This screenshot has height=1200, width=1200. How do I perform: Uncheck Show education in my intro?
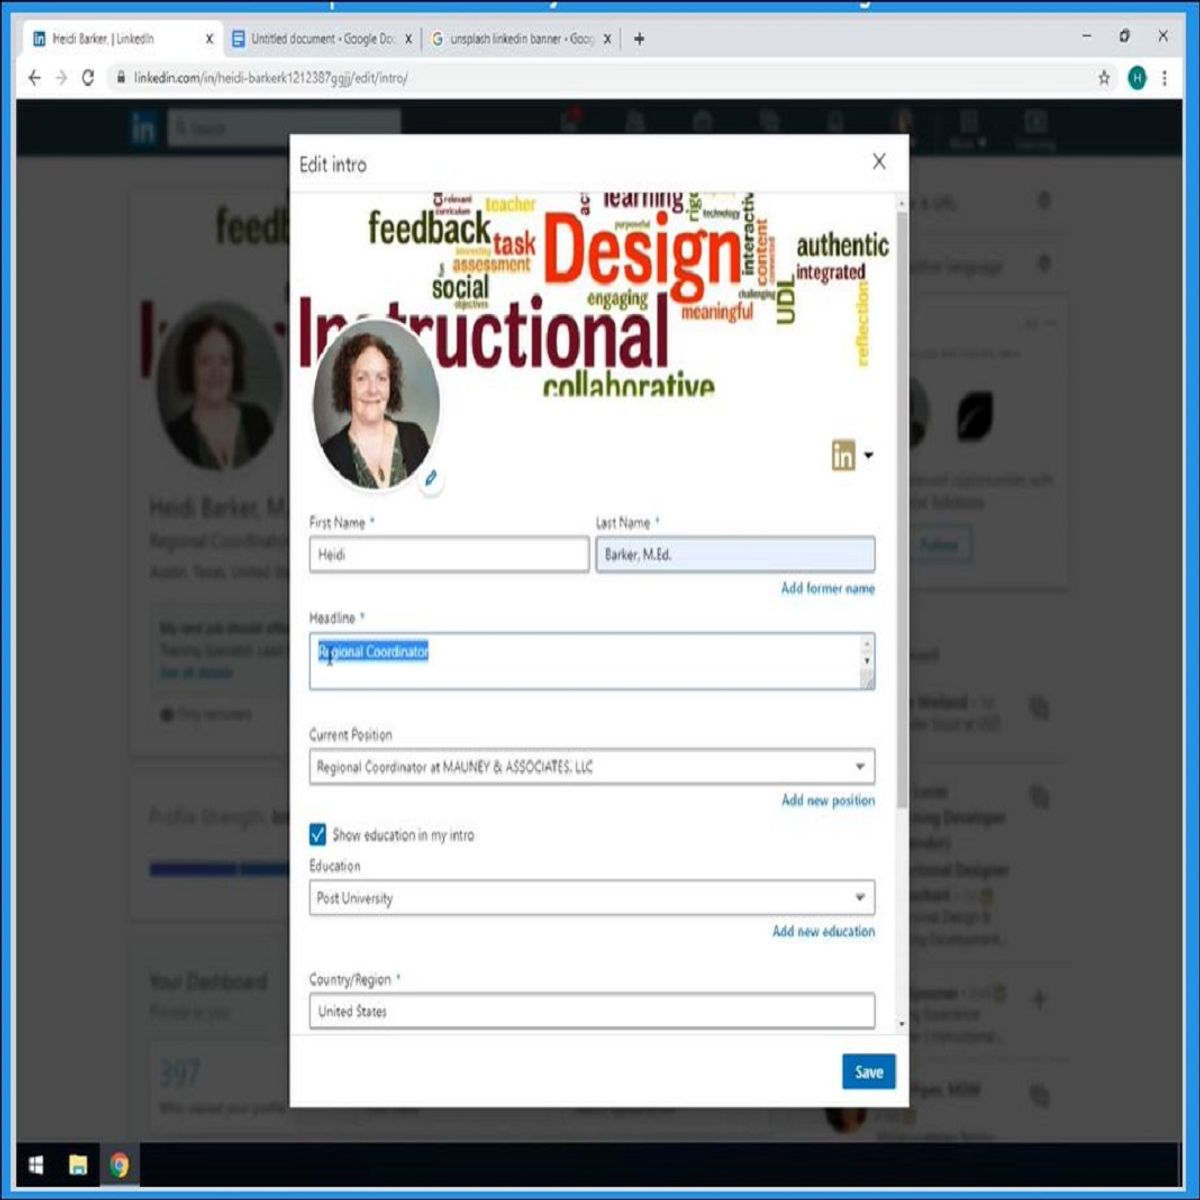(318, 834)
